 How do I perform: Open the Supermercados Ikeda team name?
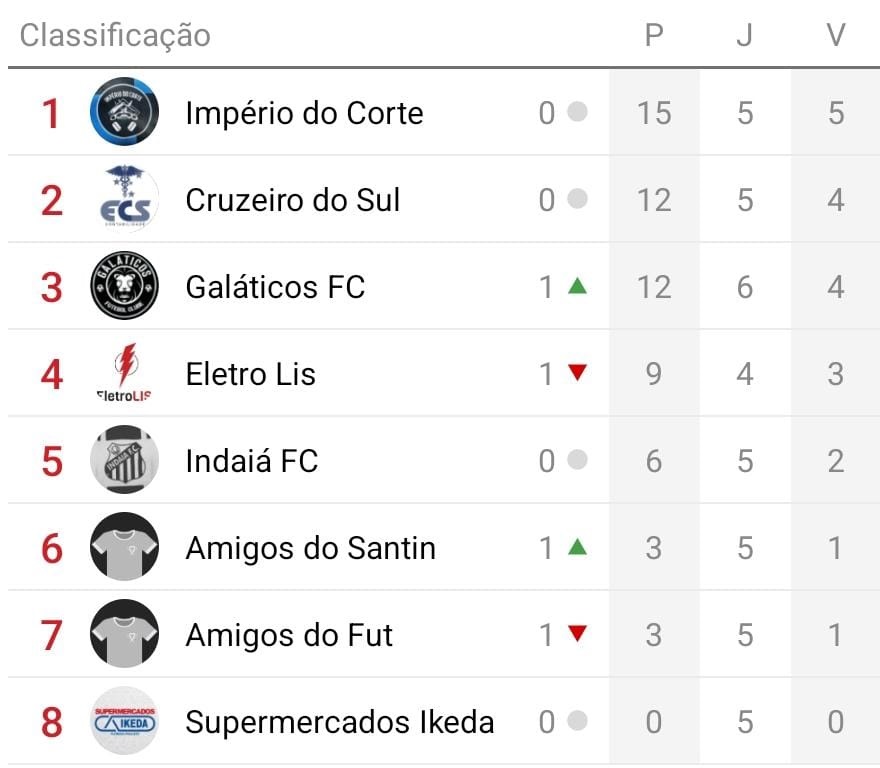339,722
